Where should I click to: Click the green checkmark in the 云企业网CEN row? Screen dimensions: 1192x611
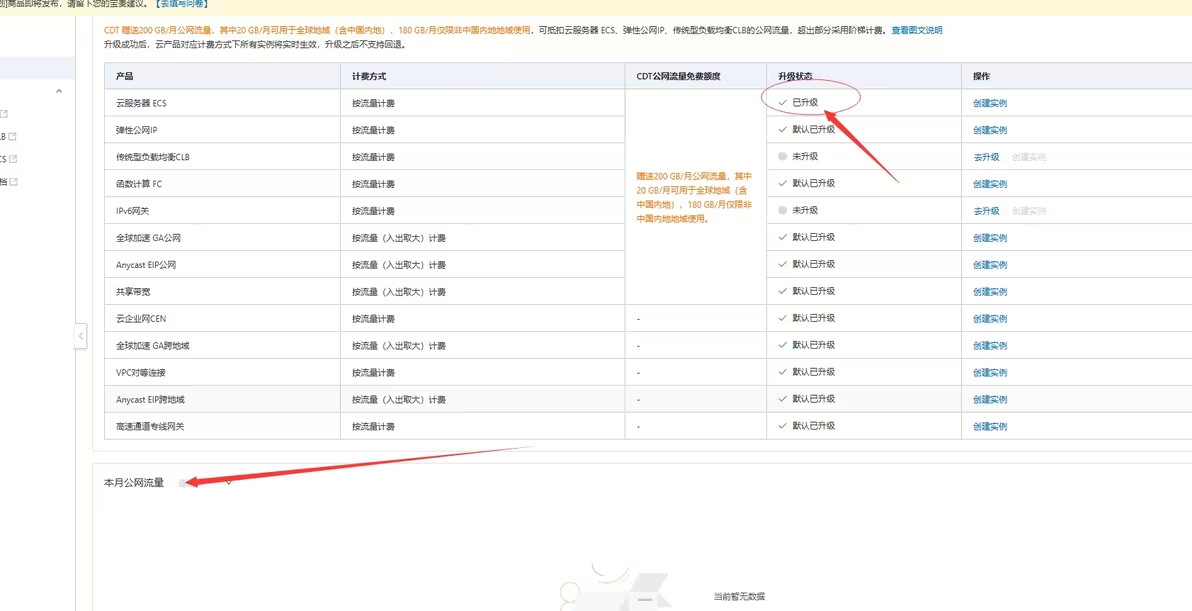[782, 318]
